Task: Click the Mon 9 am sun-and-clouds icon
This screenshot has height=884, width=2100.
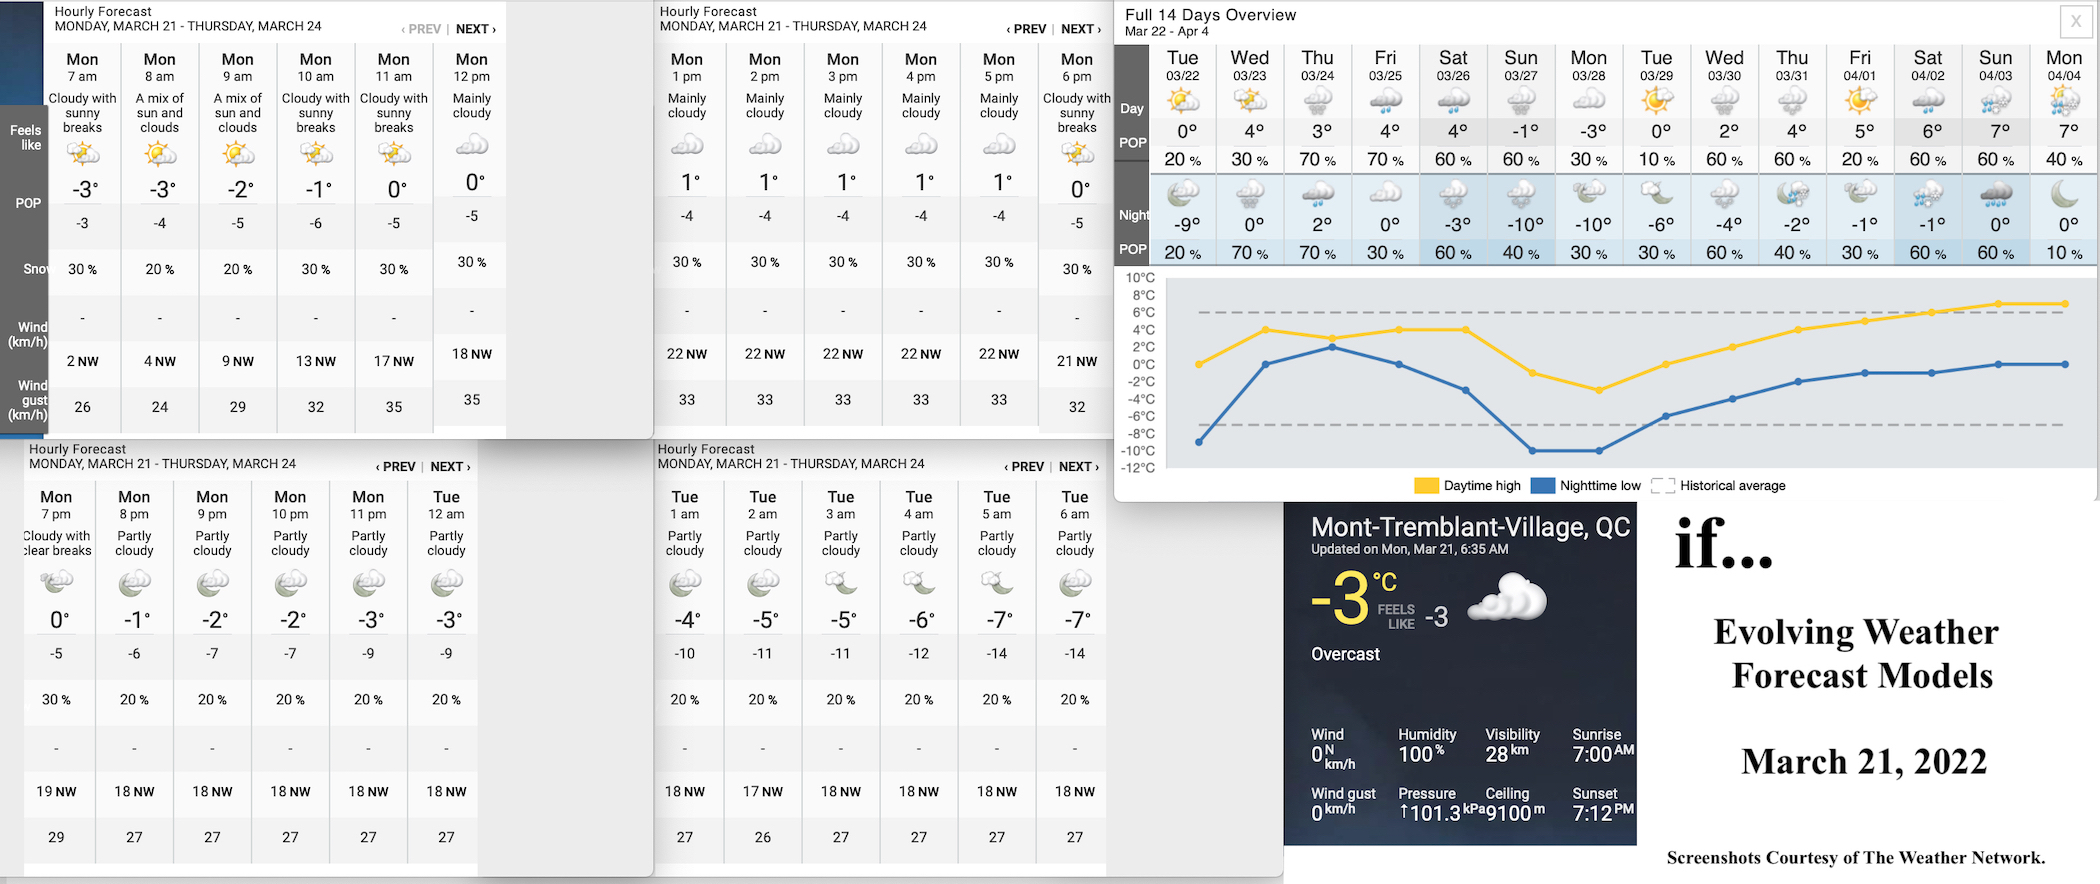Action: coord(238,154)
